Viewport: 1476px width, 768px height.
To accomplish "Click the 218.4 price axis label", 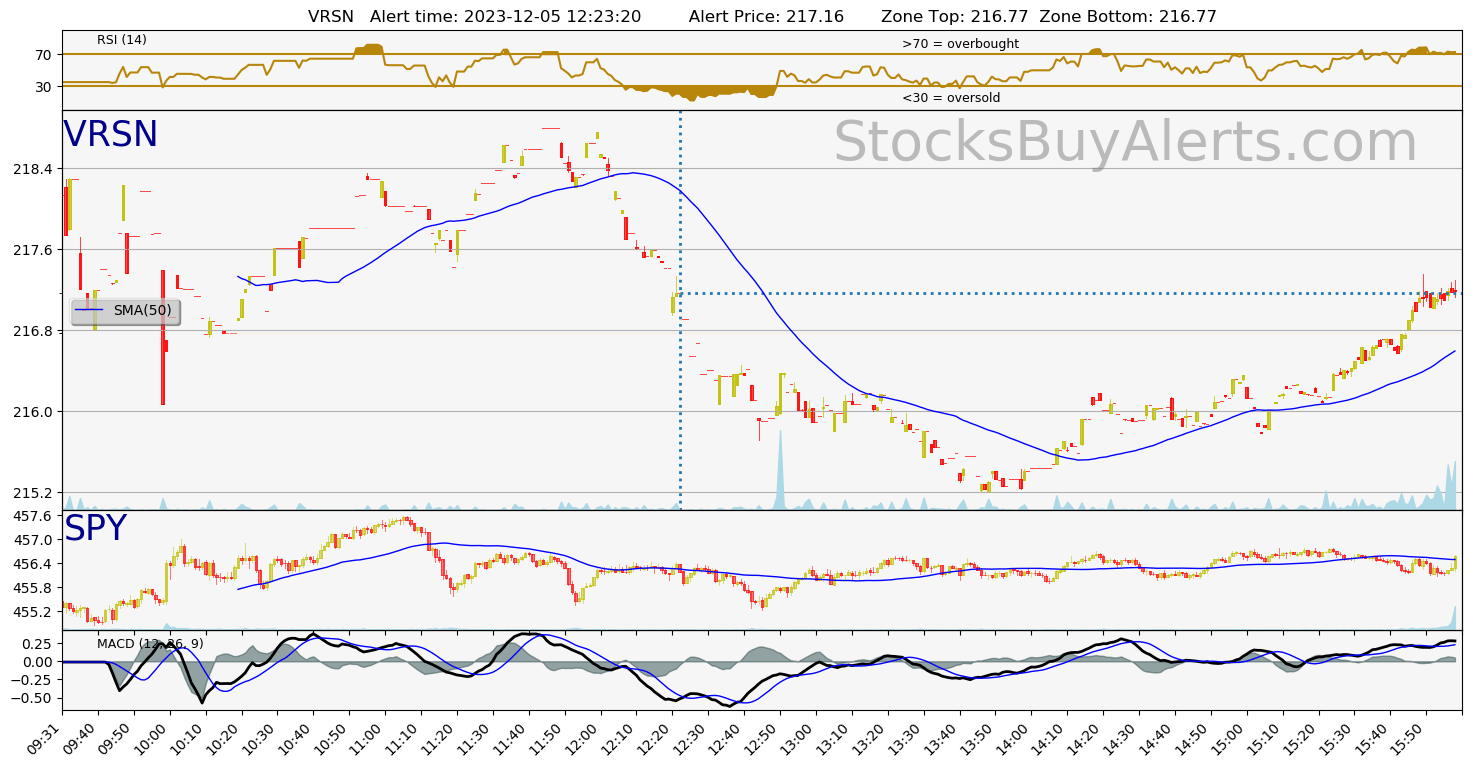I will (33, 169).
